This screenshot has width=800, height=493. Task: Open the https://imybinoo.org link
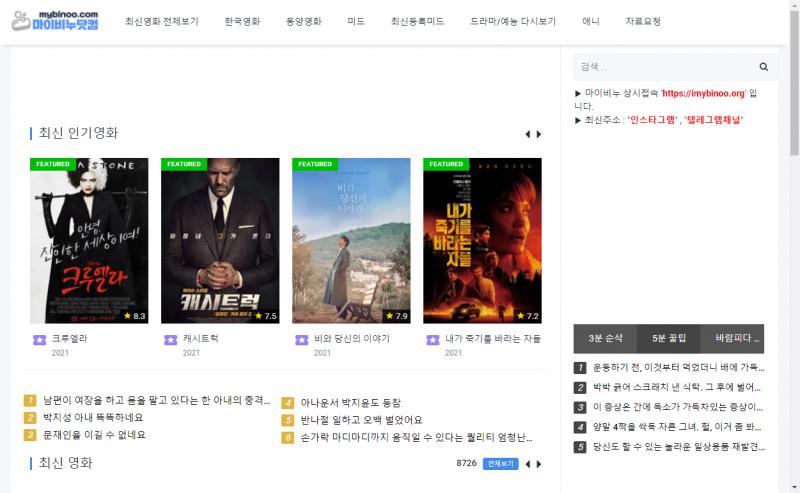[x=703, y=93]
